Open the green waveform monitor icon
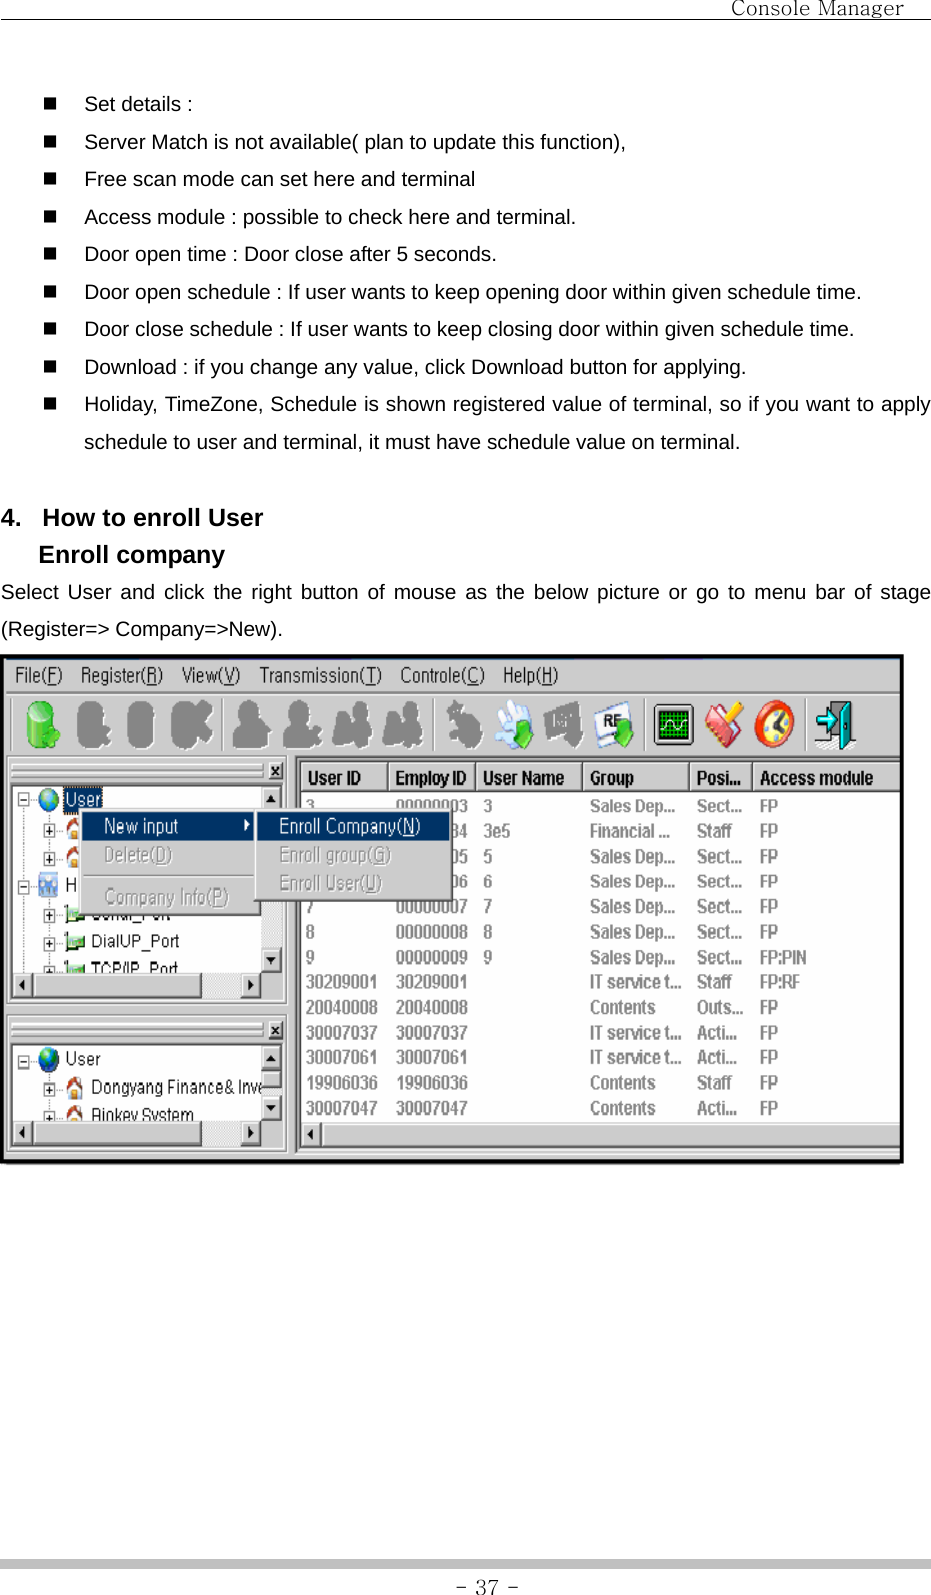This screenshot has height=1595, width=931. tap(674, 725)
